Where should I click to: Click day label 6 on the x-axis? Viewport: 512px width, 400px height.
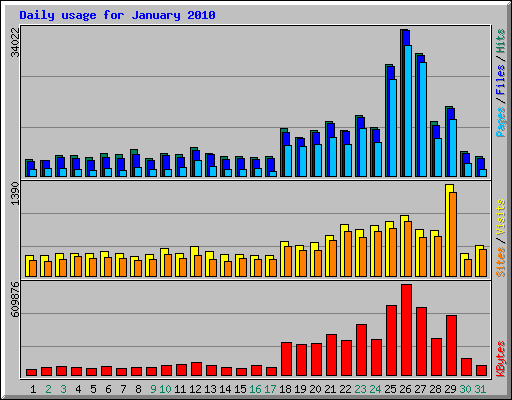coord(108,389)
